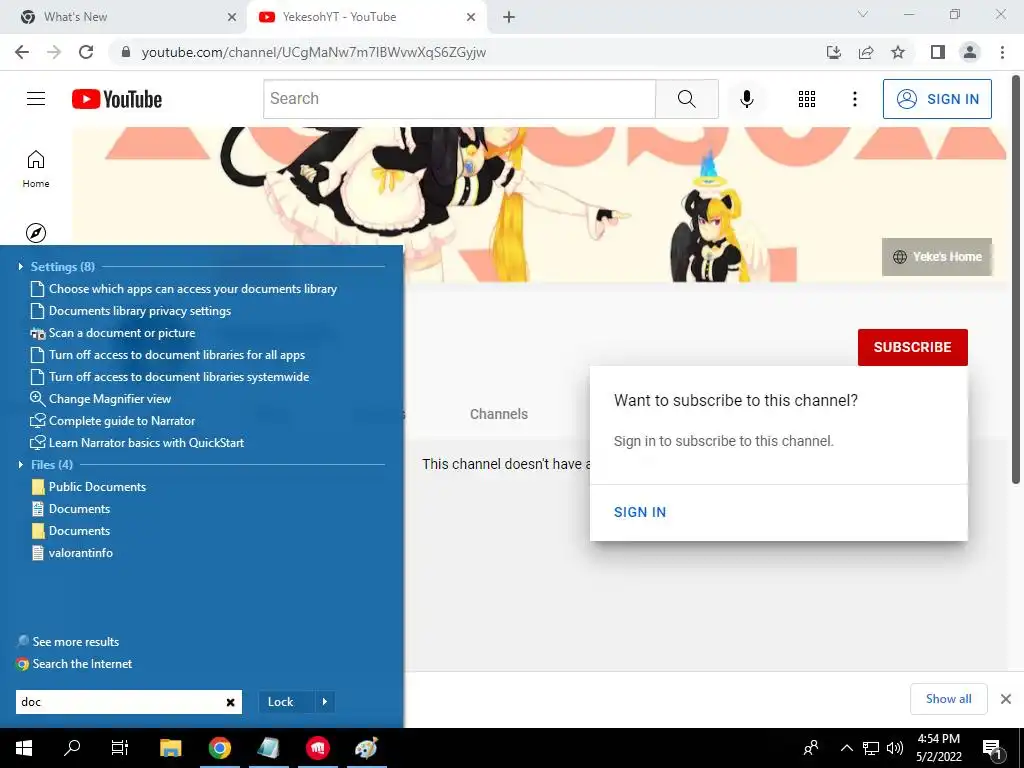1024x768 pixels.
Task: Open Chrome from taskbar
Action: (219, 748)
